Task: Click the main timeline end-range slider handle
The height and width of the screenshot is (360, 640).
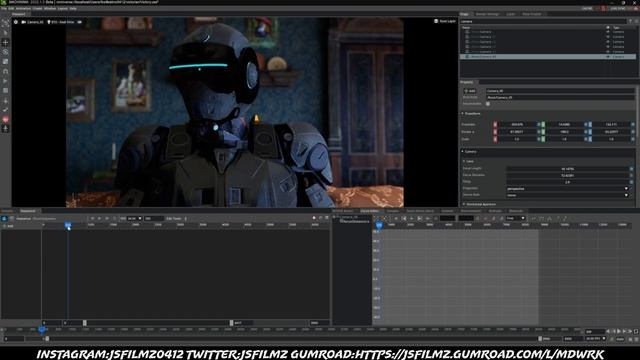Action: point(540,339)
